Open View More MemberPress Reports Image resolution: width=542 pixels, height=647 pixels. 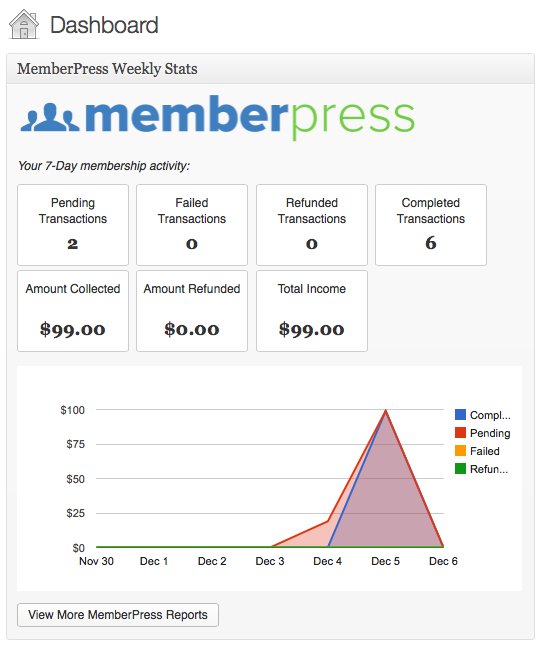pyautogui.click(x=118, y=615)
